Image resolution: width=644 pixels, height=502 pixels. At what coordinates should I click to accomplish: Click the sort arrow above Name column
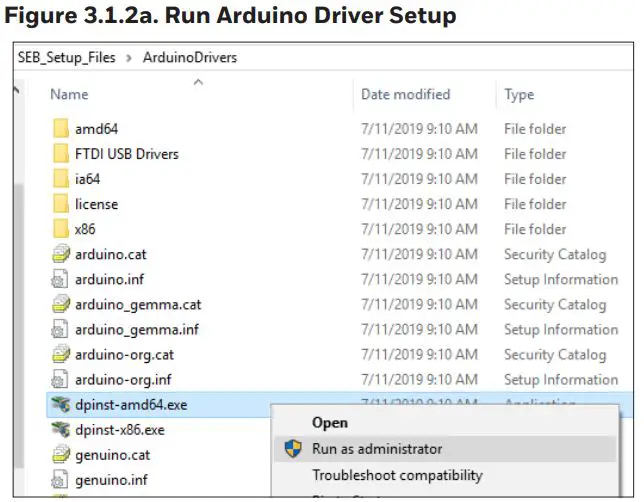[x=198, y=82]
